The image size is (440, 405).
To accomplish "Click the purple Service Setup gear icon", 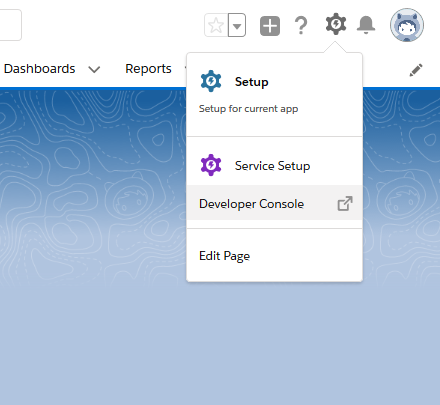I will tap(211, 165).
